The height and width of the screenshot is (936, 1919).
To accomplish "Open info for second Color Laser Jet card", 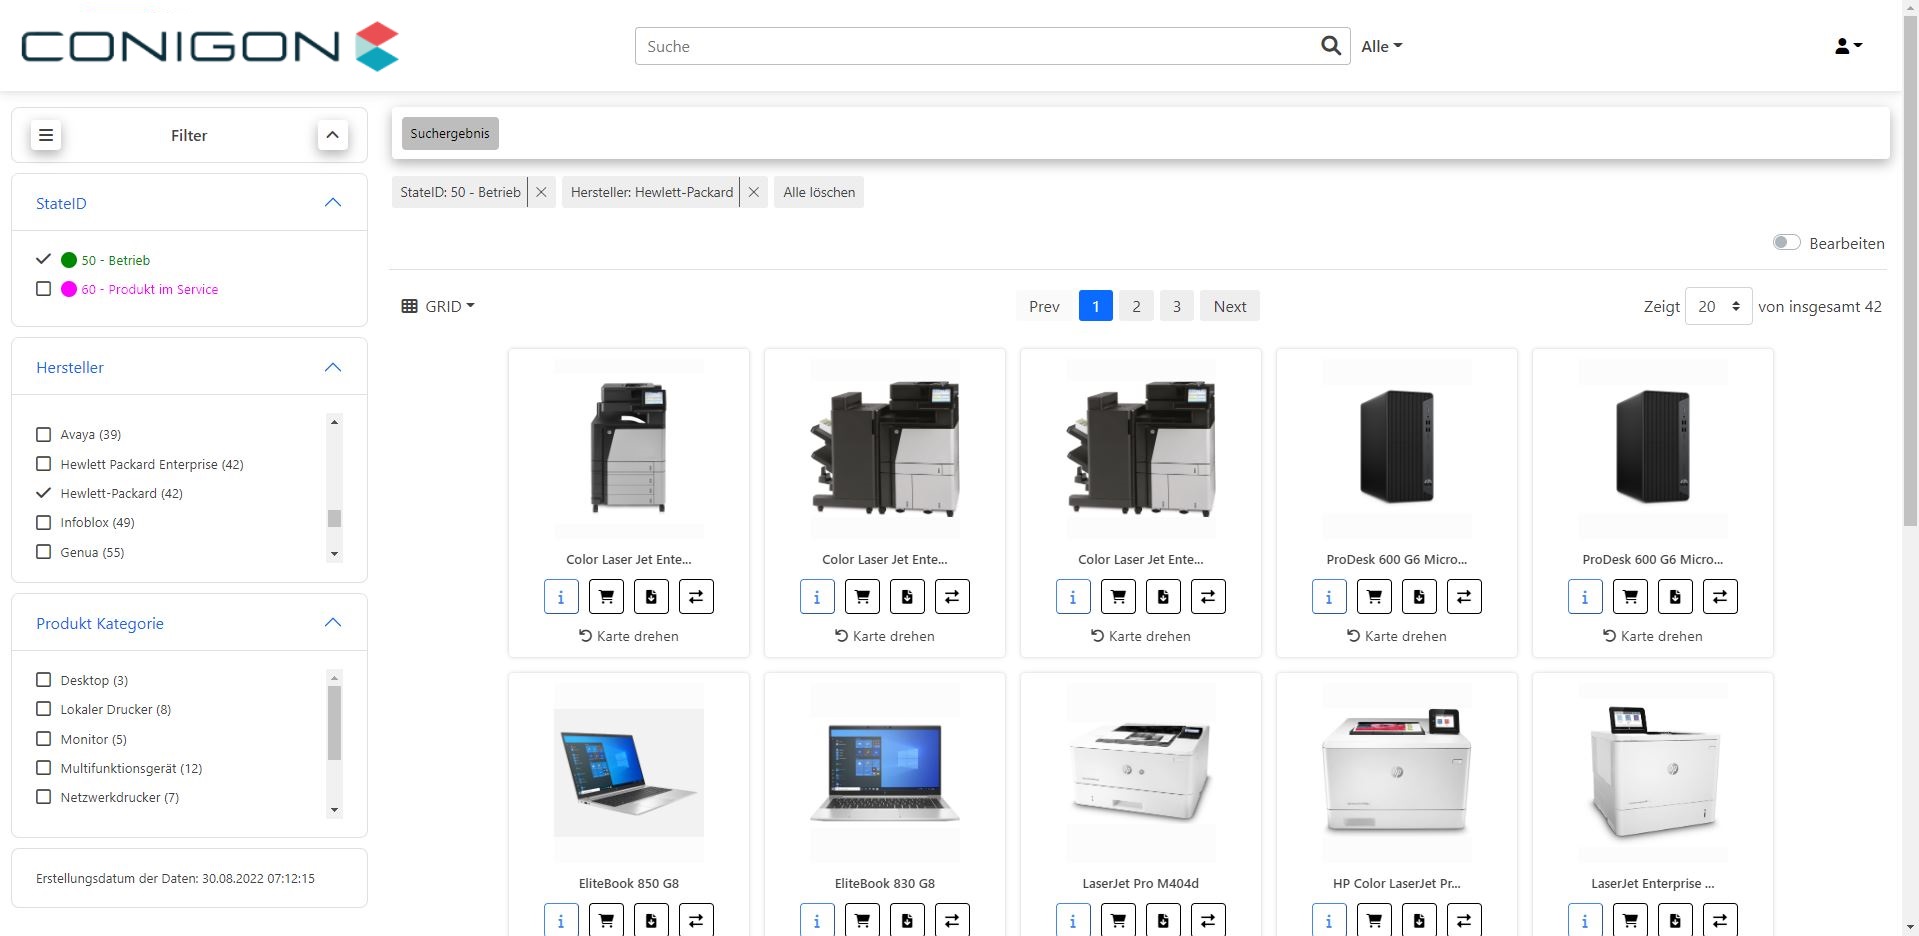I will (x=817, y=597).
